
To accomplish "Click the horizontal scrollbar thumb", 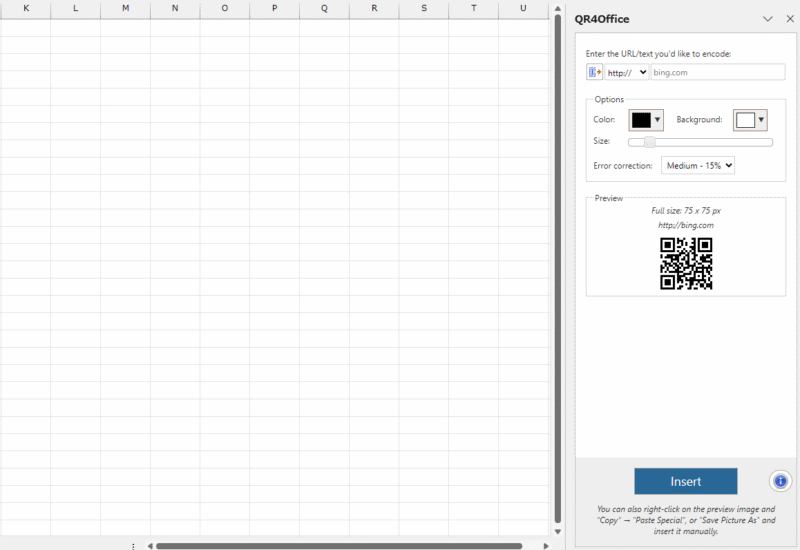I will click(339, 546).
